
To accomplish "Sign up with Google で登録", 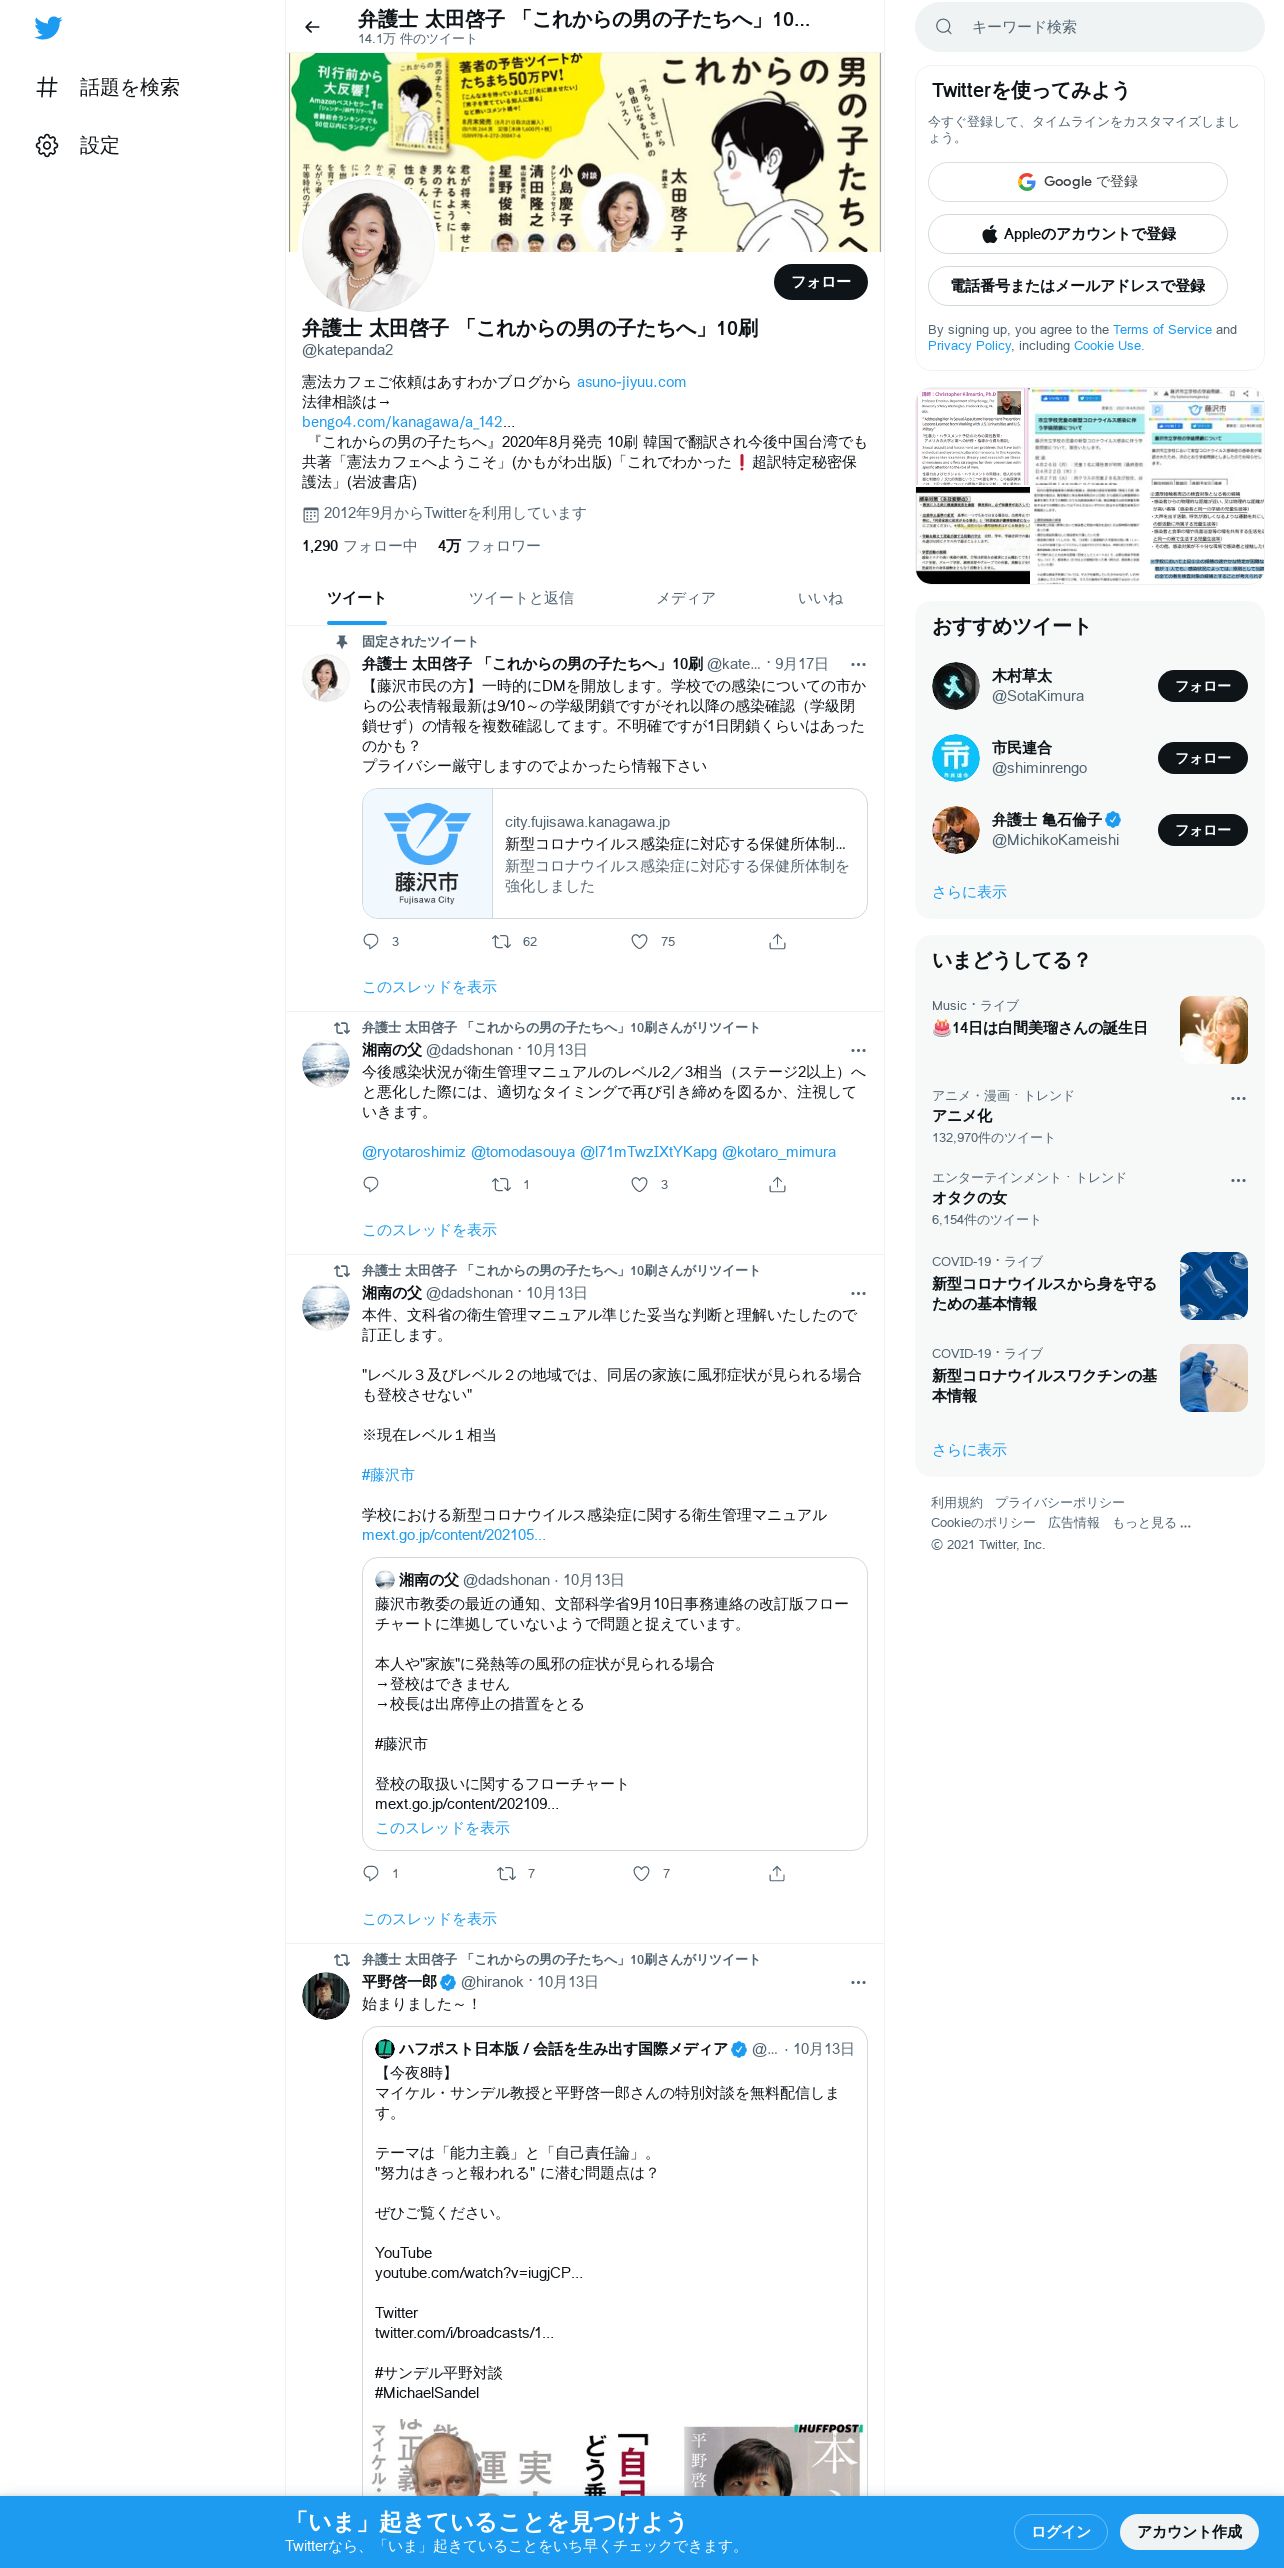I will (x=1077, y=182).
